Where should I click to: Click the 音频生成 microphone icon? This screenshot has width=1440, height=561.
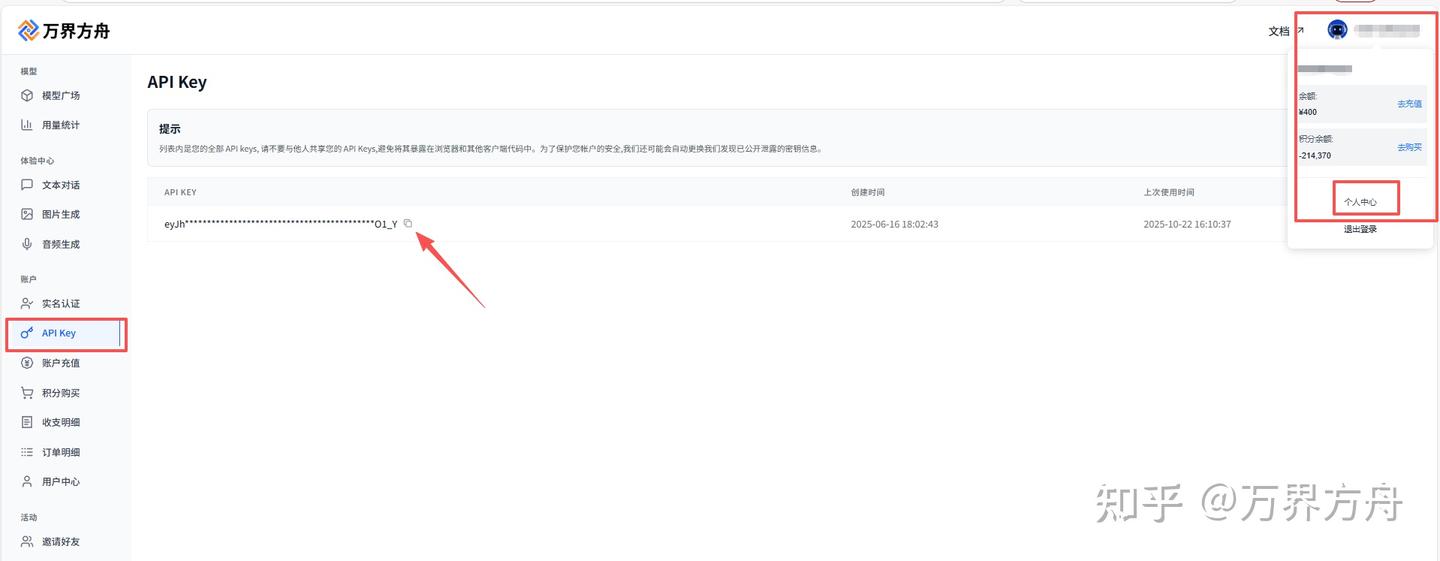(27, 244)
